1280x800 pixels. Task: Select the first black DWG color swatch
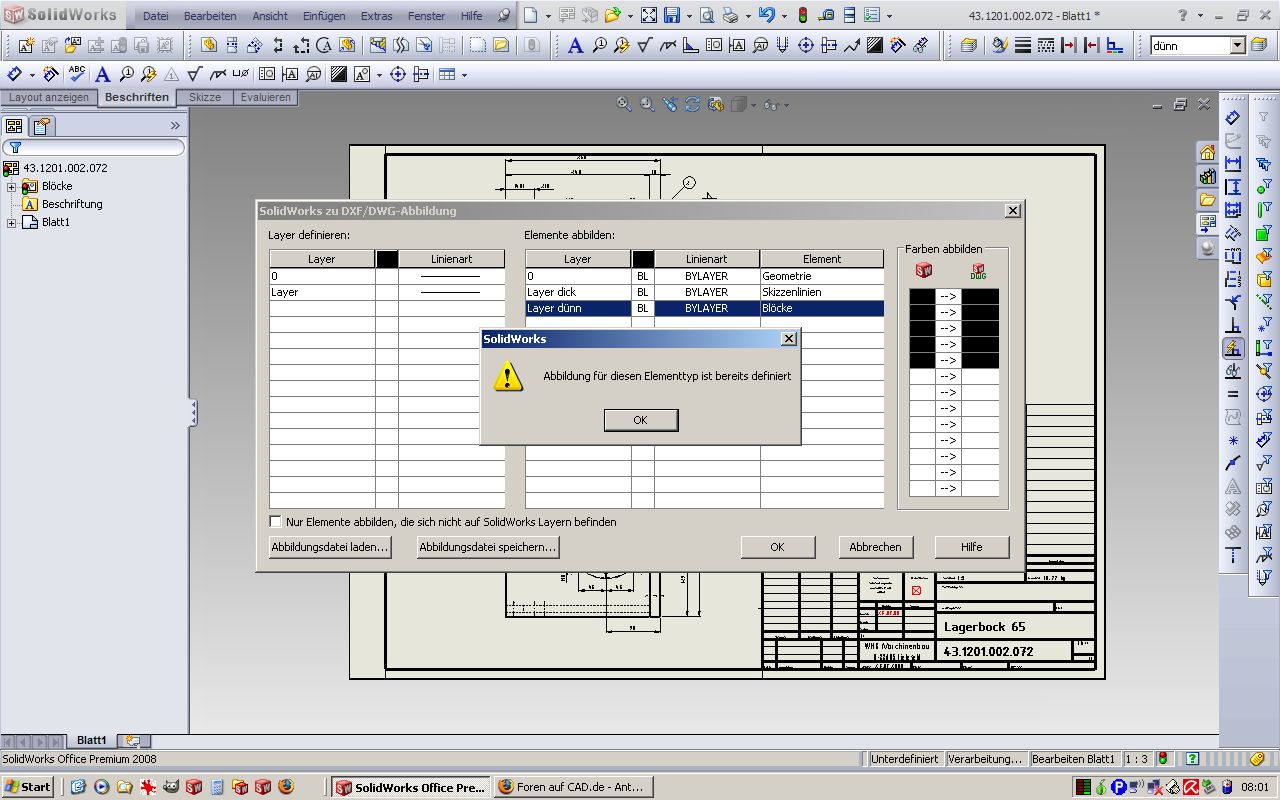(980, 296)
